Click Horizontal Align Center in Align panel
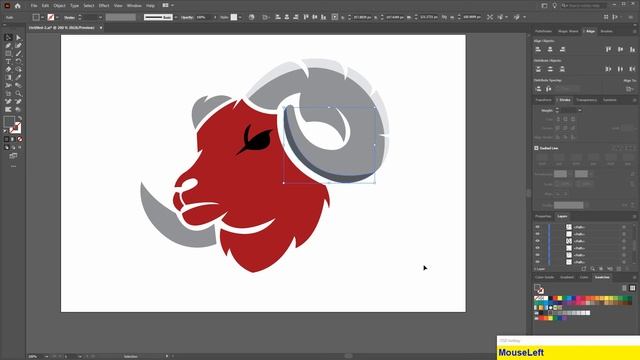This screenshot has height=360, width=640. pyautogui.click(x=550, y=49)
